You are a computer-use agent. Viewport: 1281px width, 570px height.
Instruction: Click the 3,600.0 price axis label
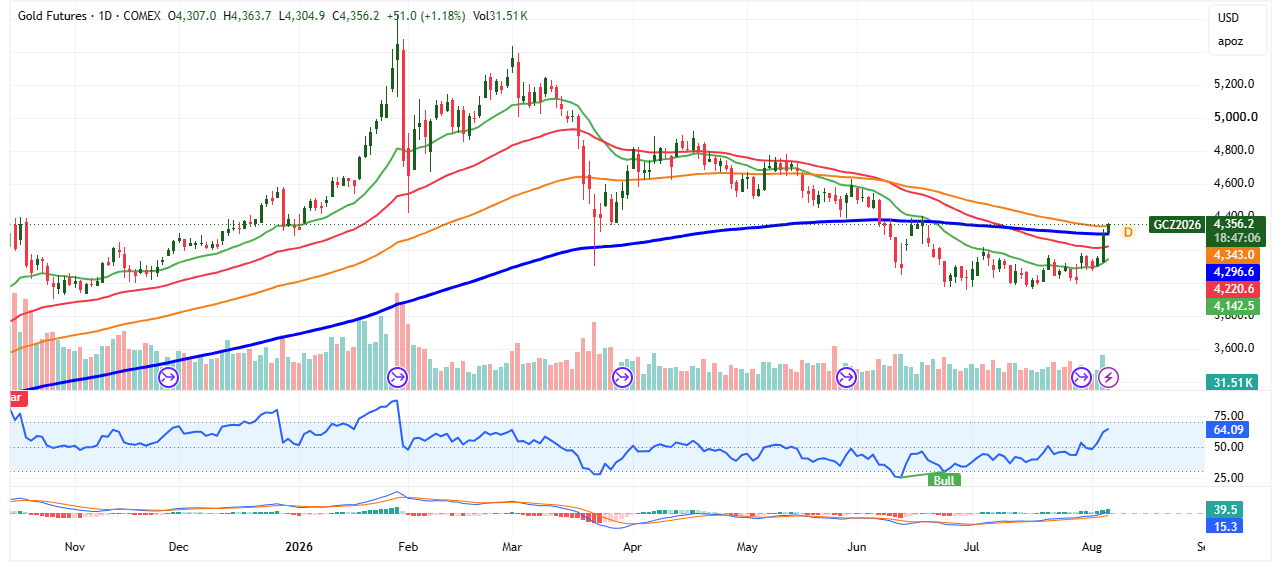tap(1236, 348)
